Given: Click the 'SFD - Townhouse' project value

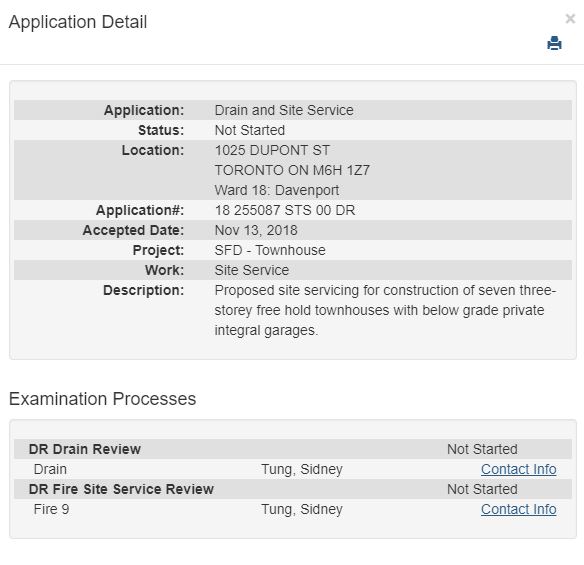Looking at the screenshot, I should click(270, 250).
